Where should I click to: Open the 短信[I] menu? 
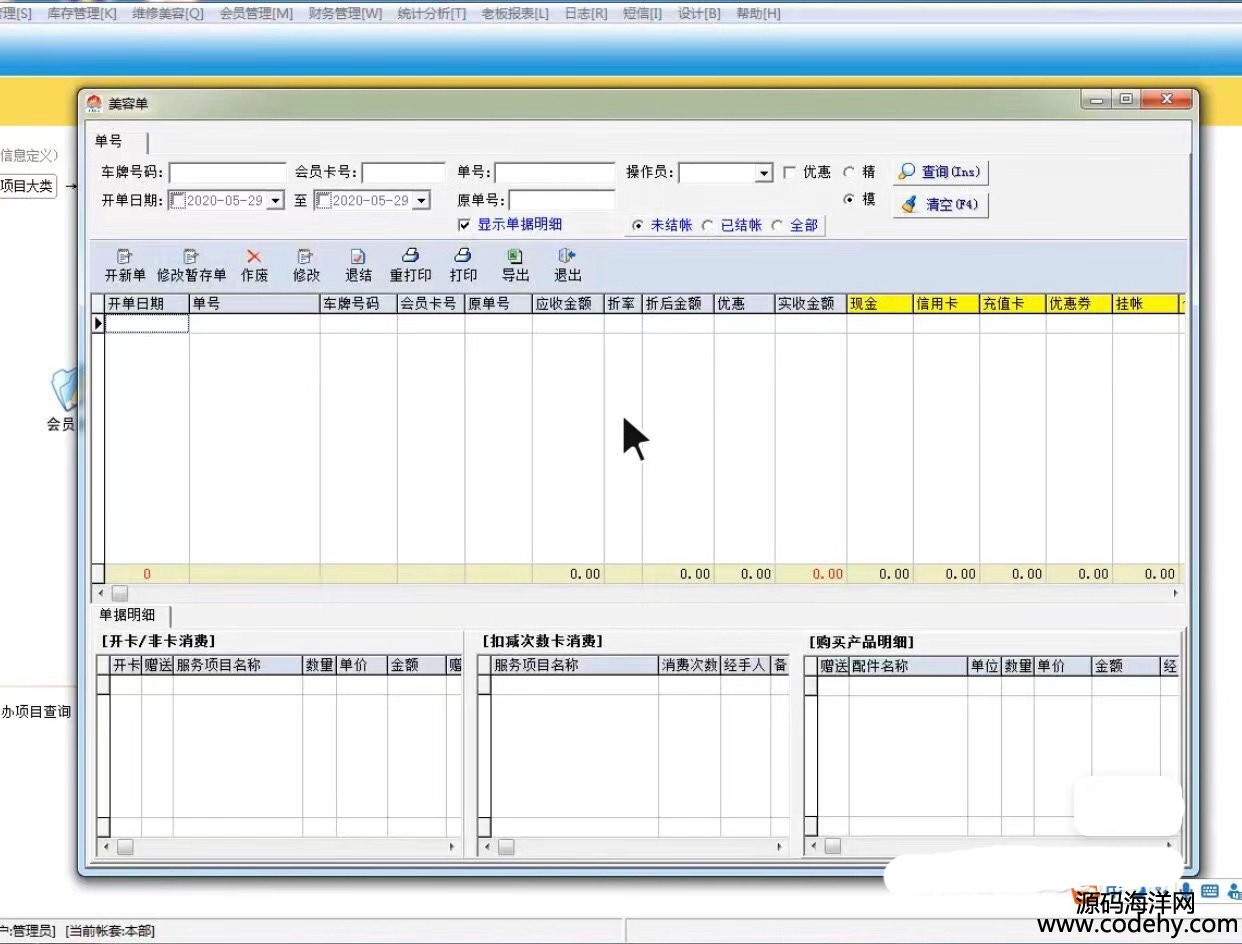643,14
